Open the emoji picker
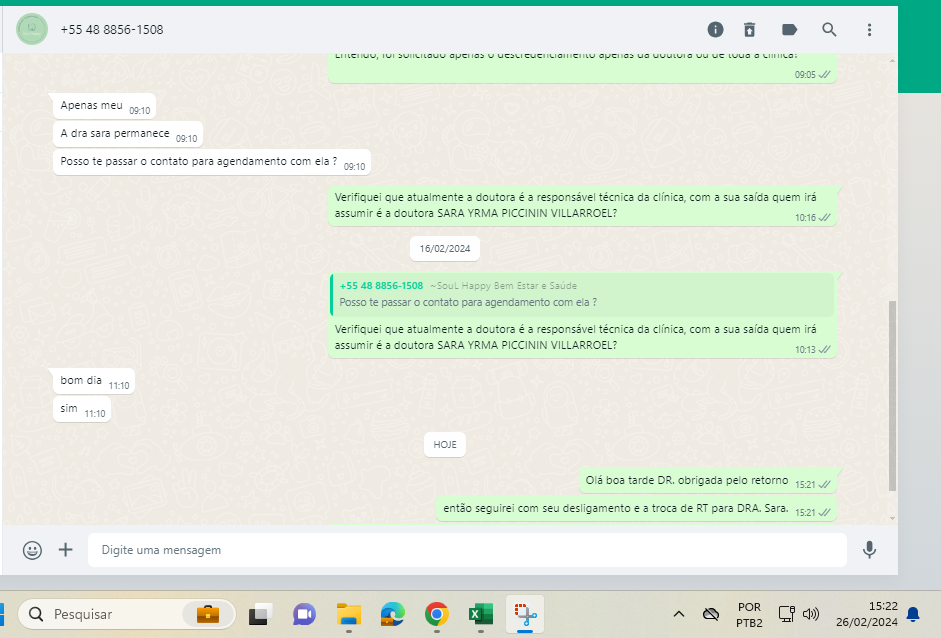The height and width of the screenshot is (638, 941). pyautogui.click(x=32, y=550)
